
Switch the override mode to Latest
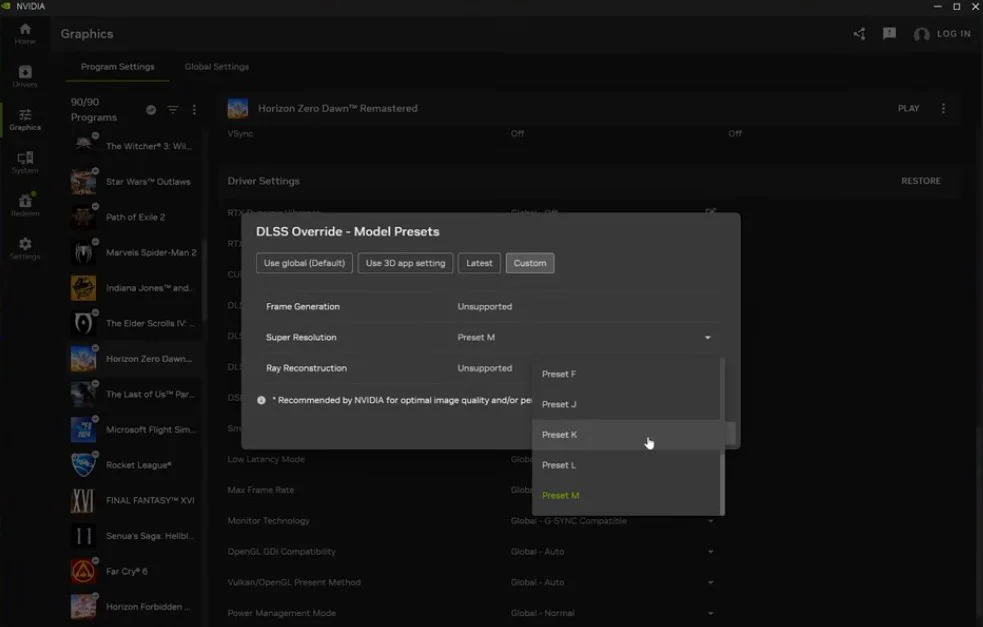pos(479,263)
